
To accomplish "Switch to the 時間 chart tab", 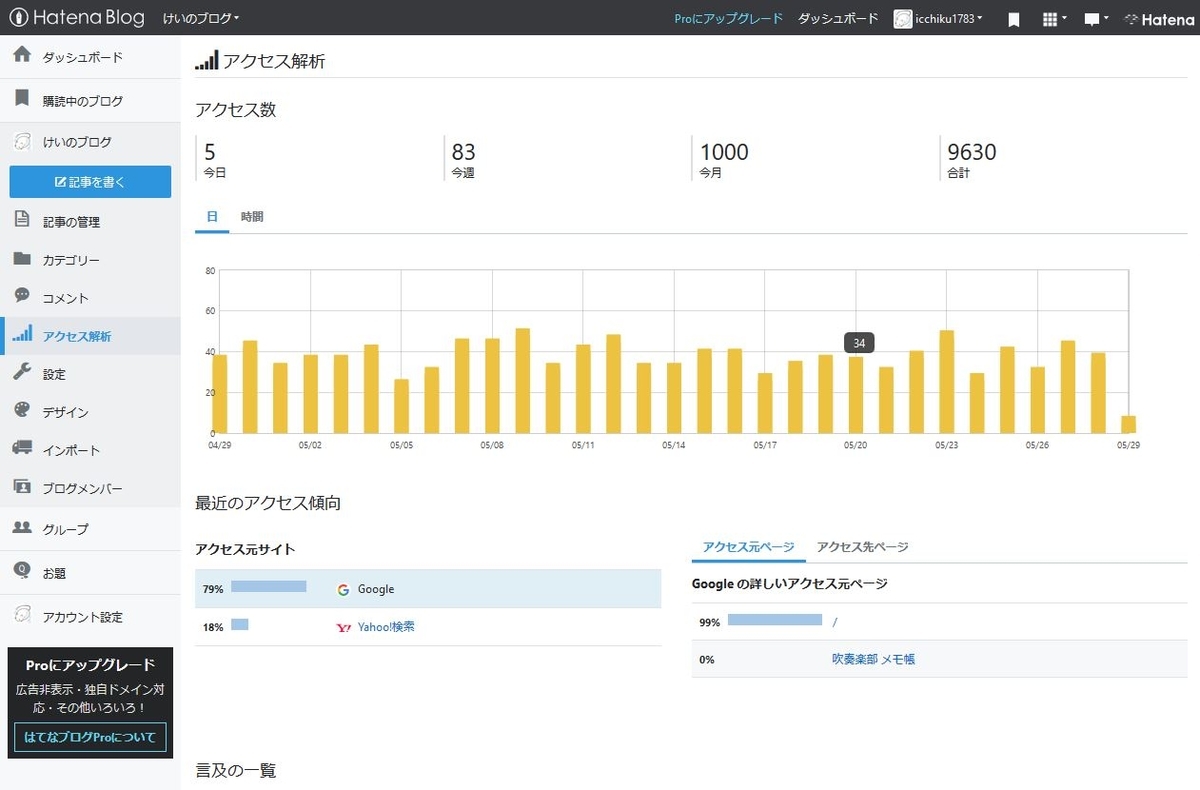I will tap(252, 216).
